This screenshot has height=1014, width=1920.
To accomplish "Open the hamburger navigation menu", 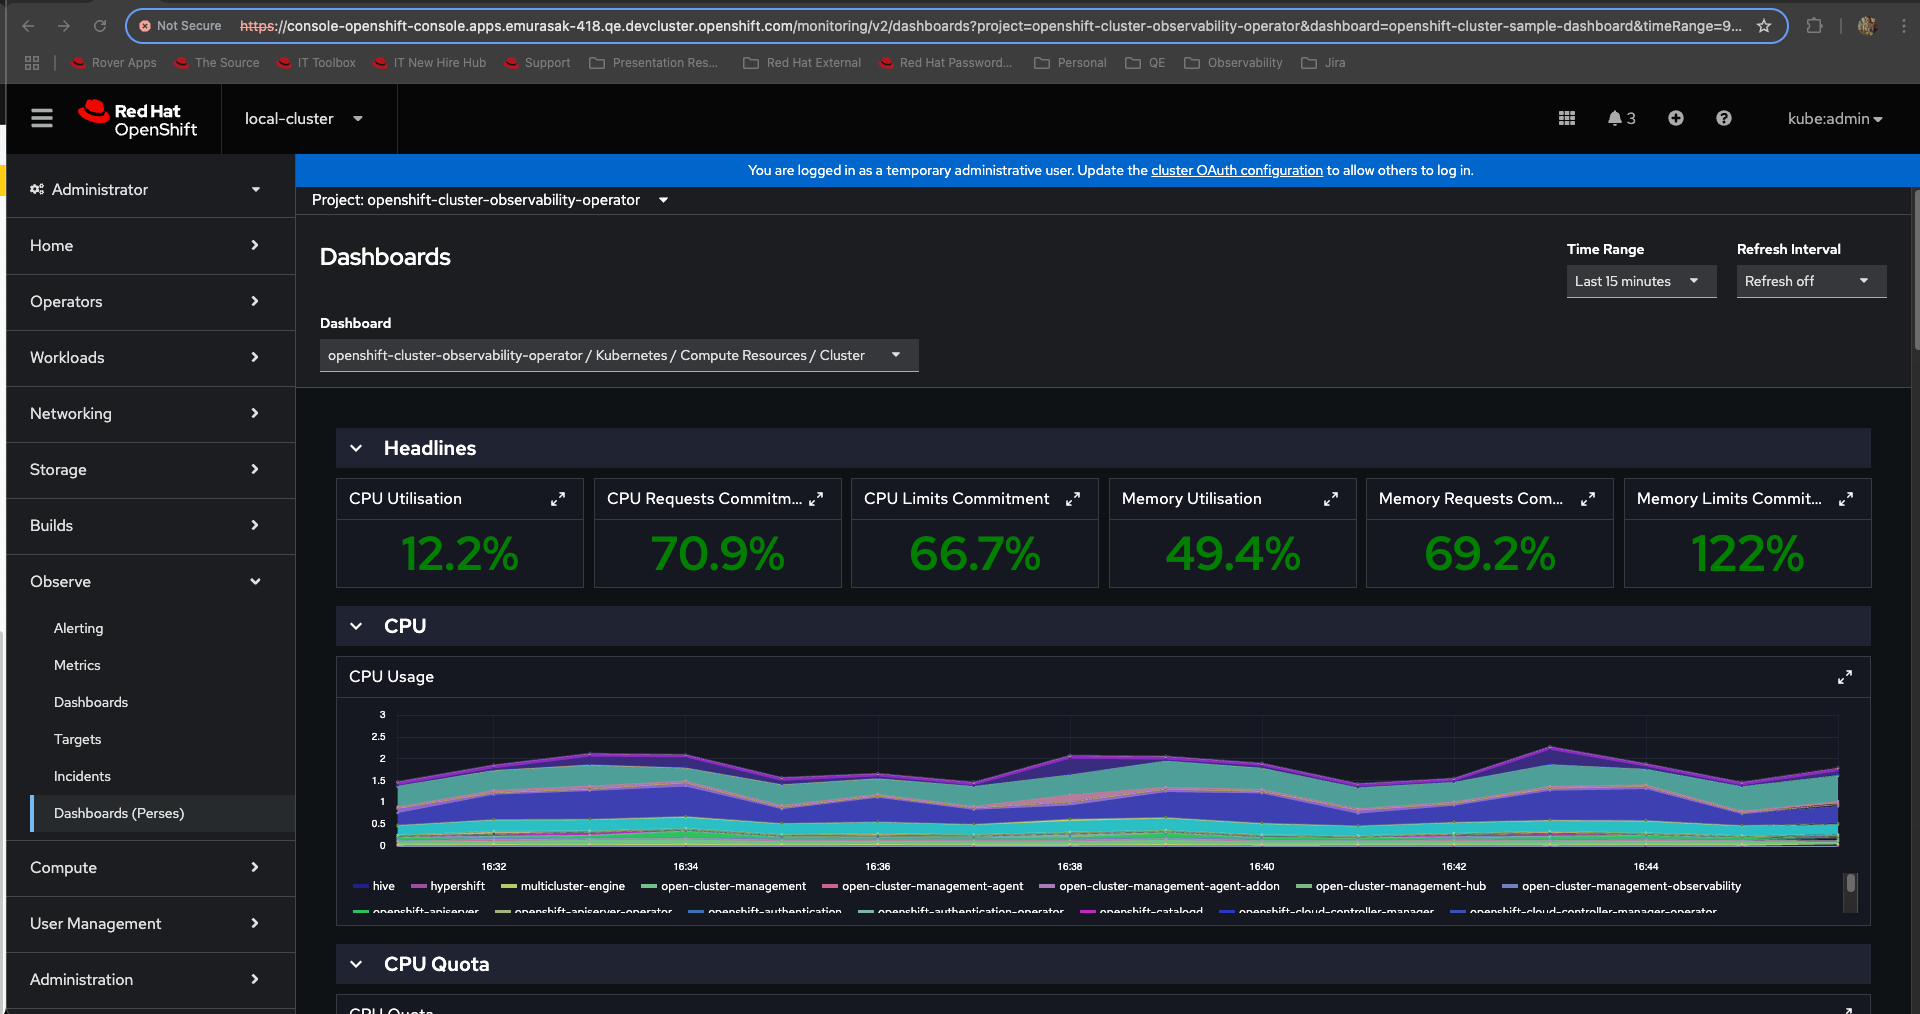I will (x=42, y=119).
